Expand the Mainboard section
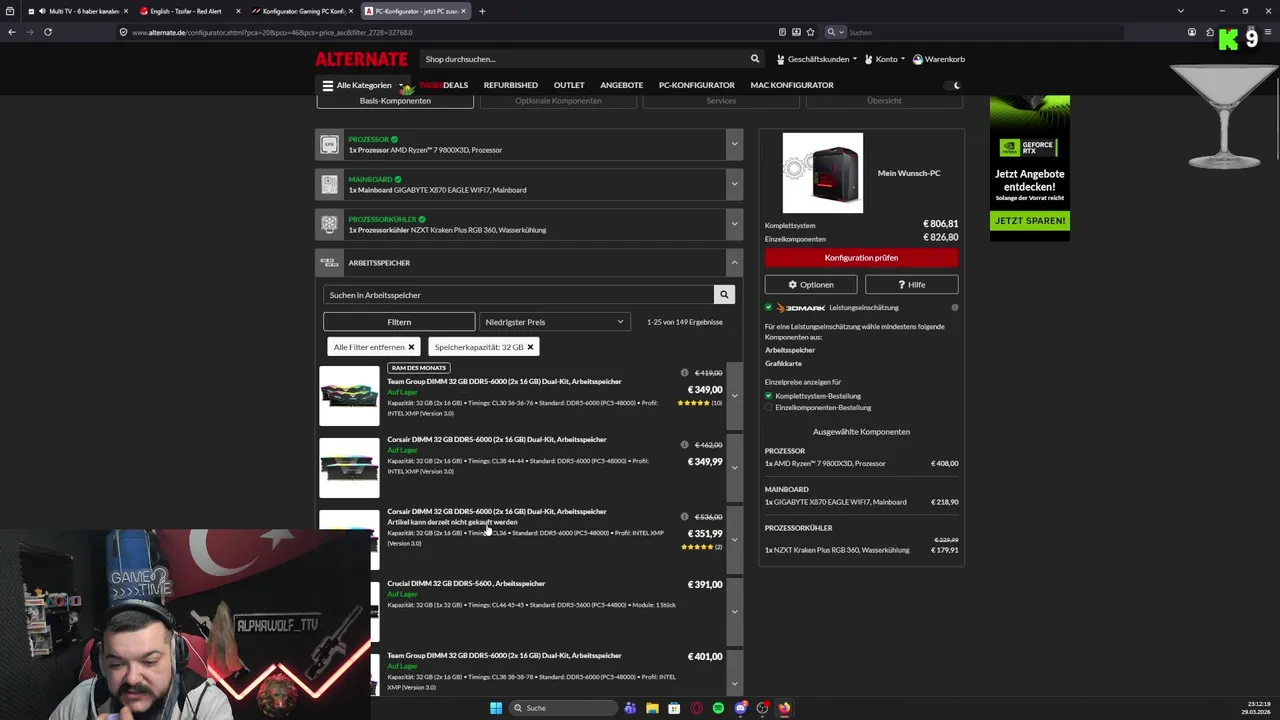 click(x=734, y=184)
